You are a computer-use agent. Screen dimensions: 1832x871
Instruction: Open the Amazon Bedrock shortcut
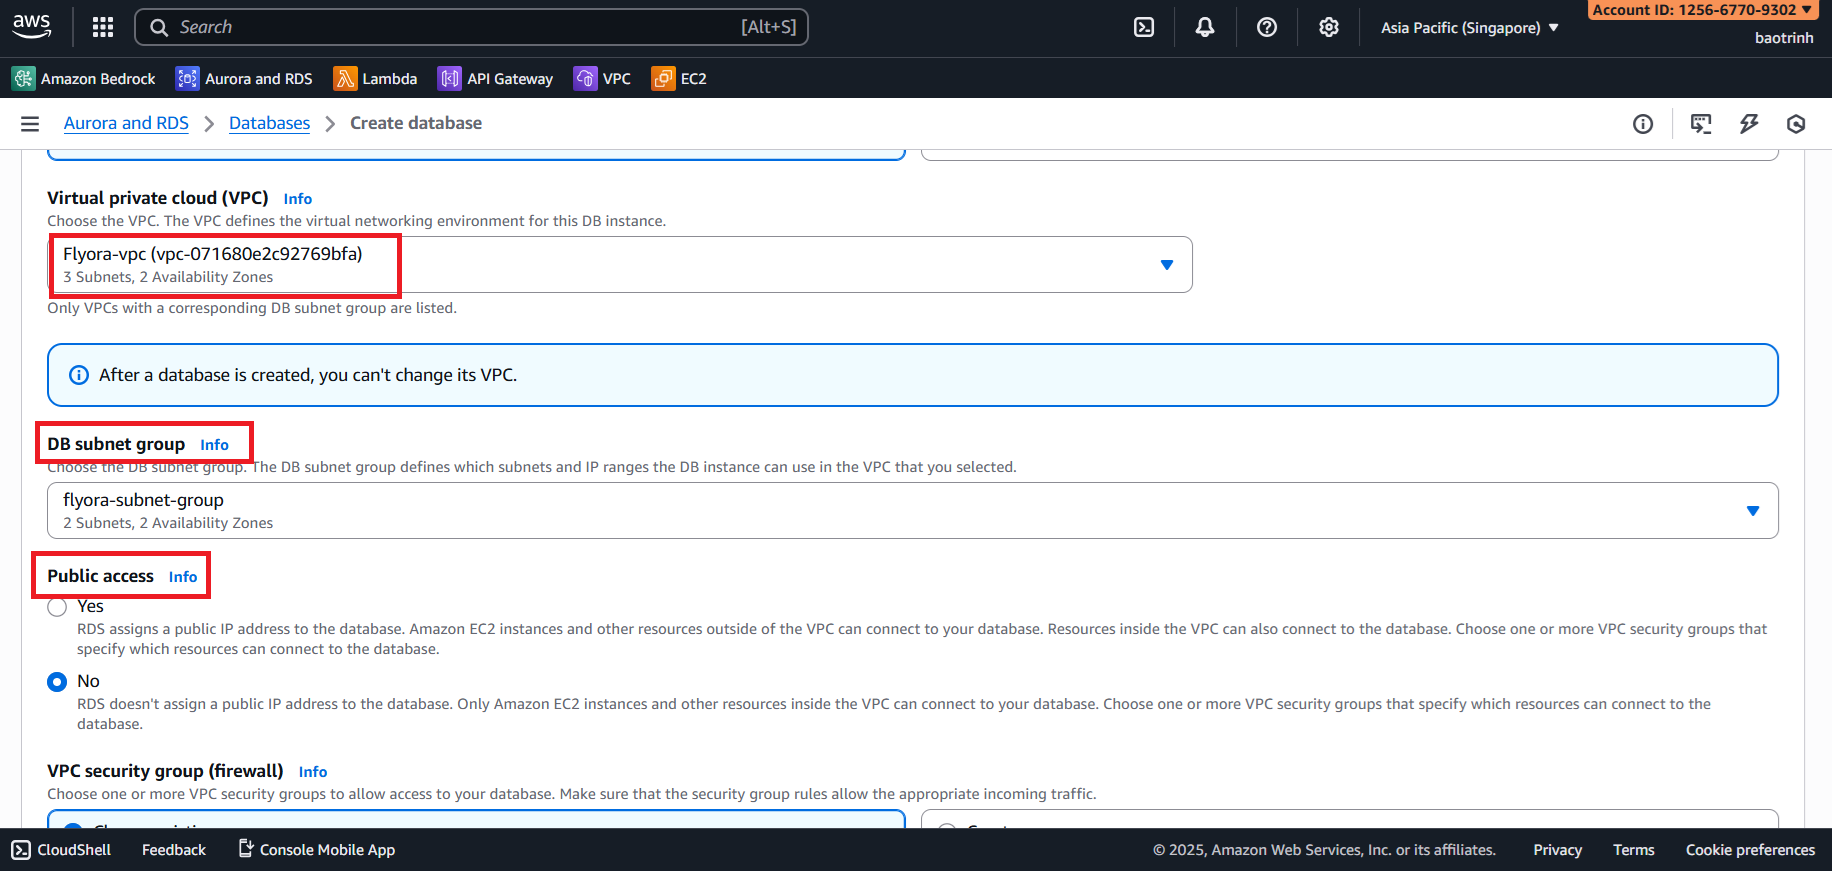84,79
